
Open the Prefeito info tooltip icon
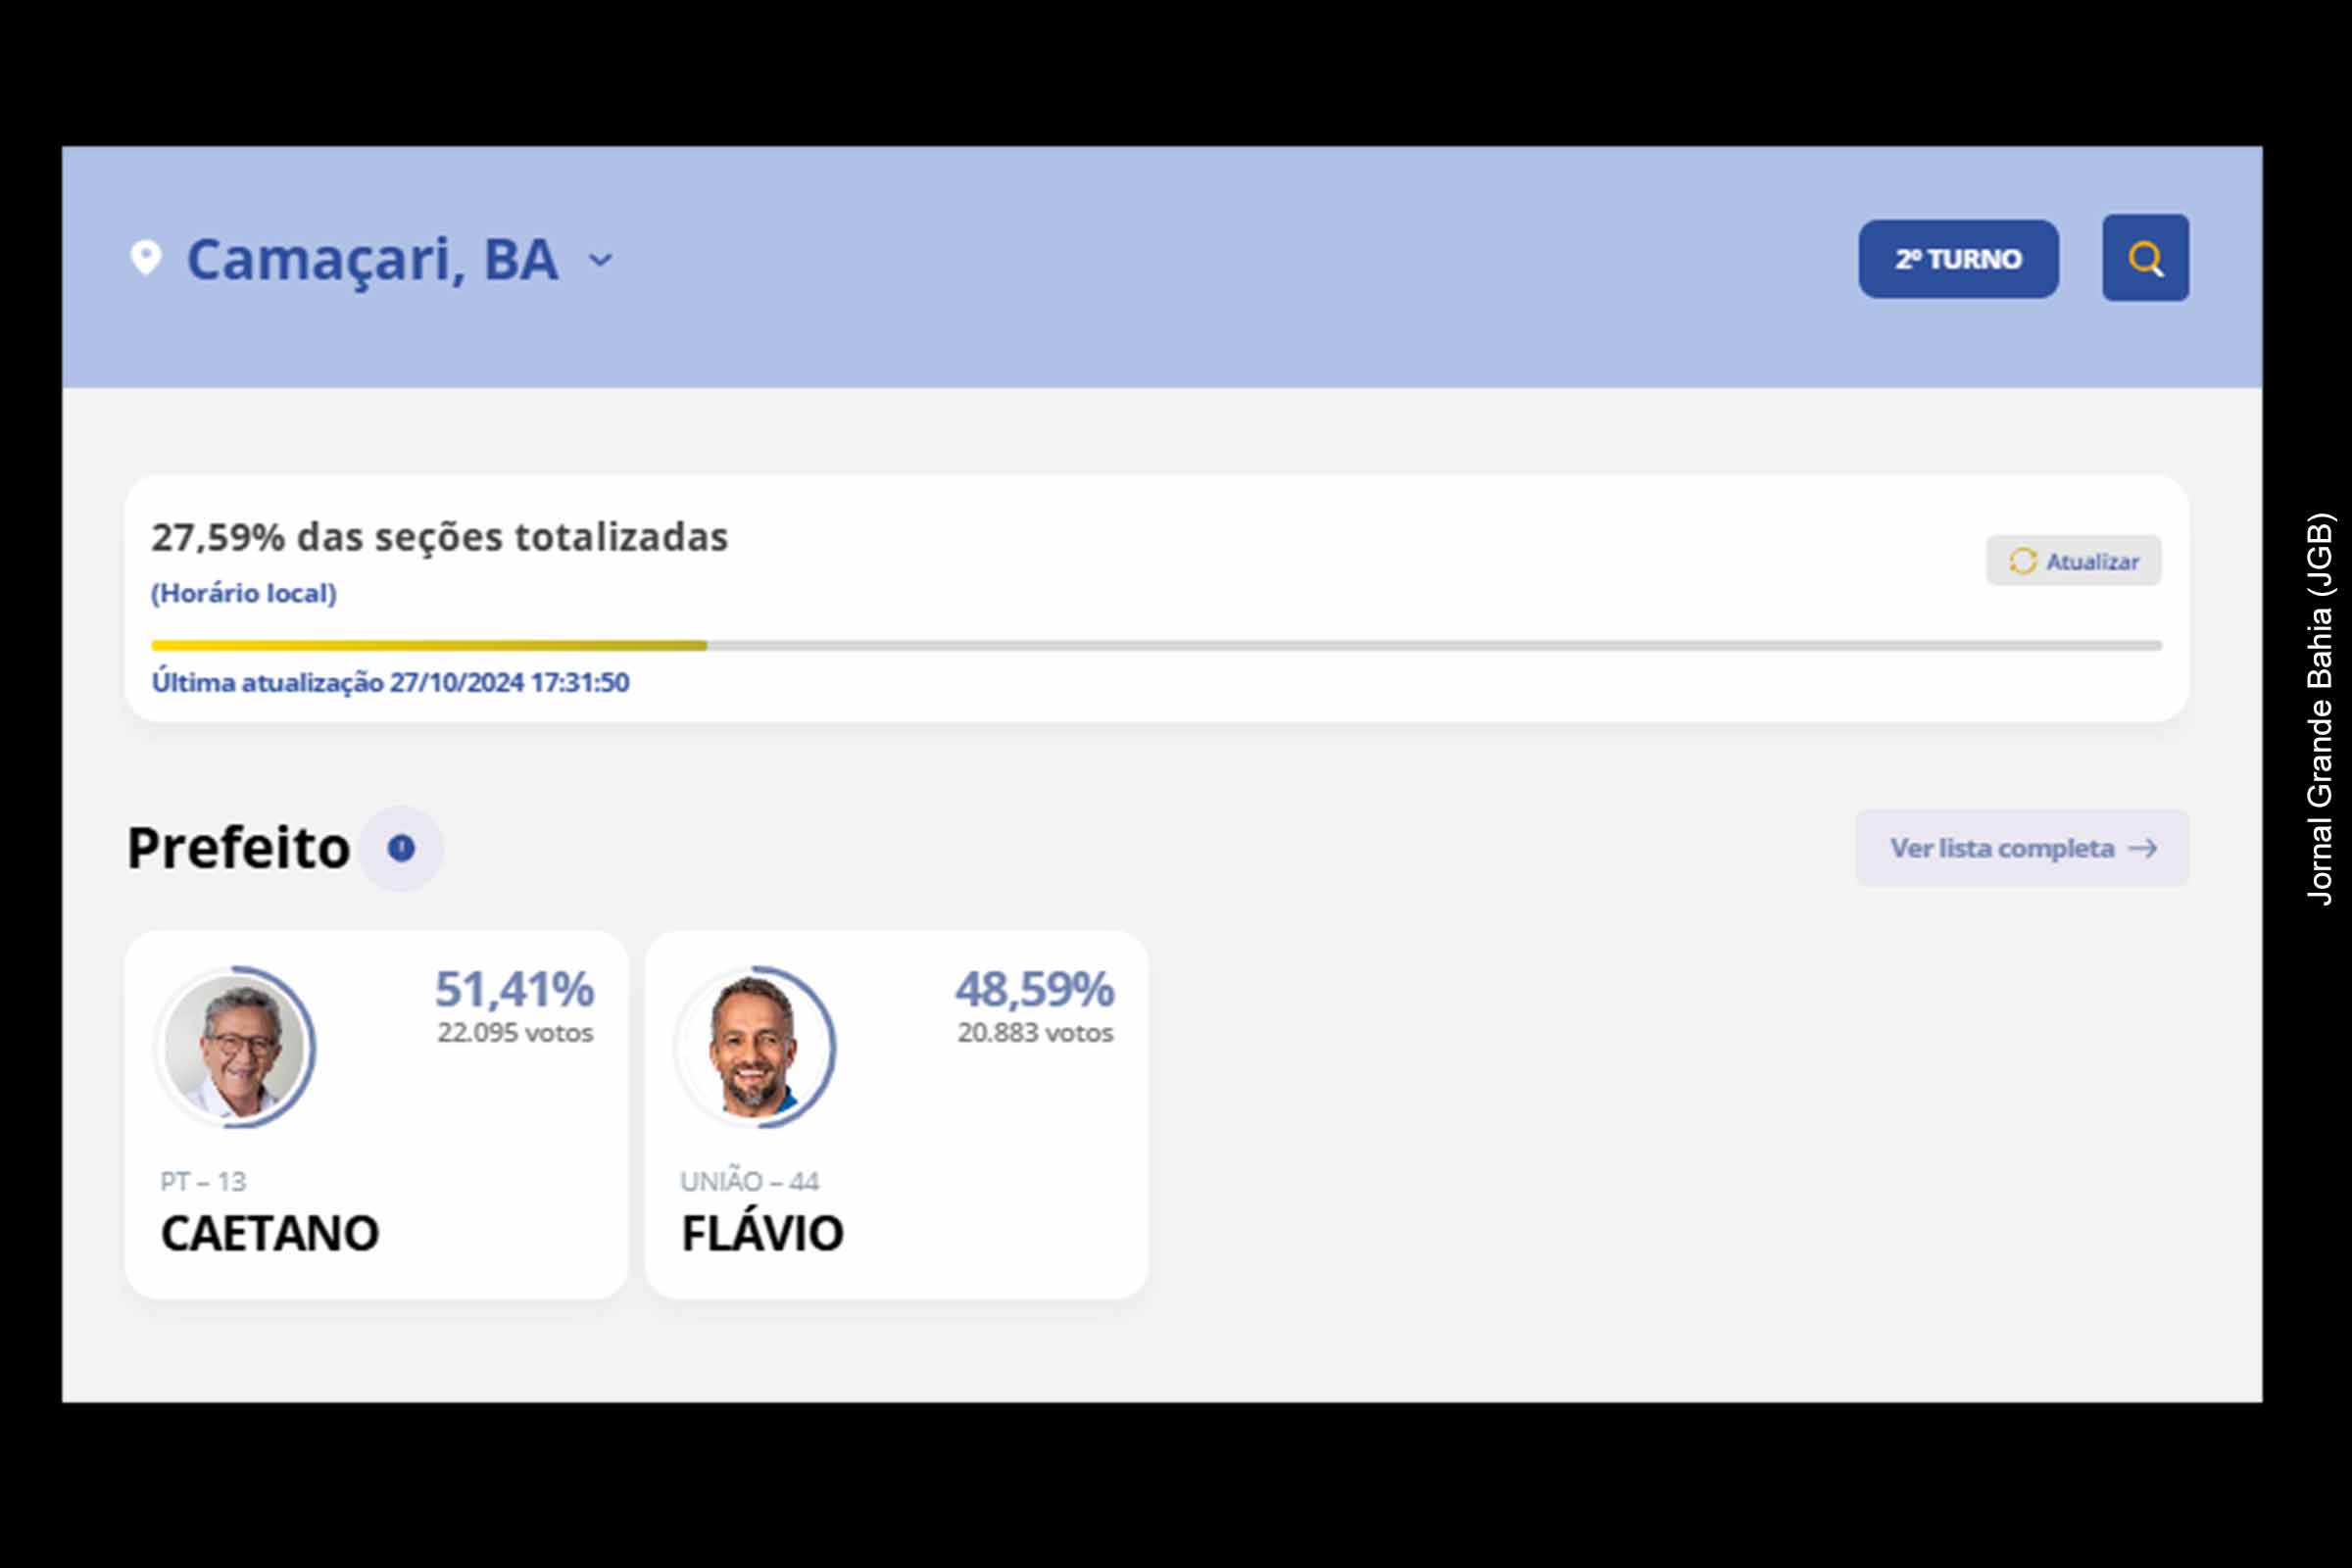401,847
